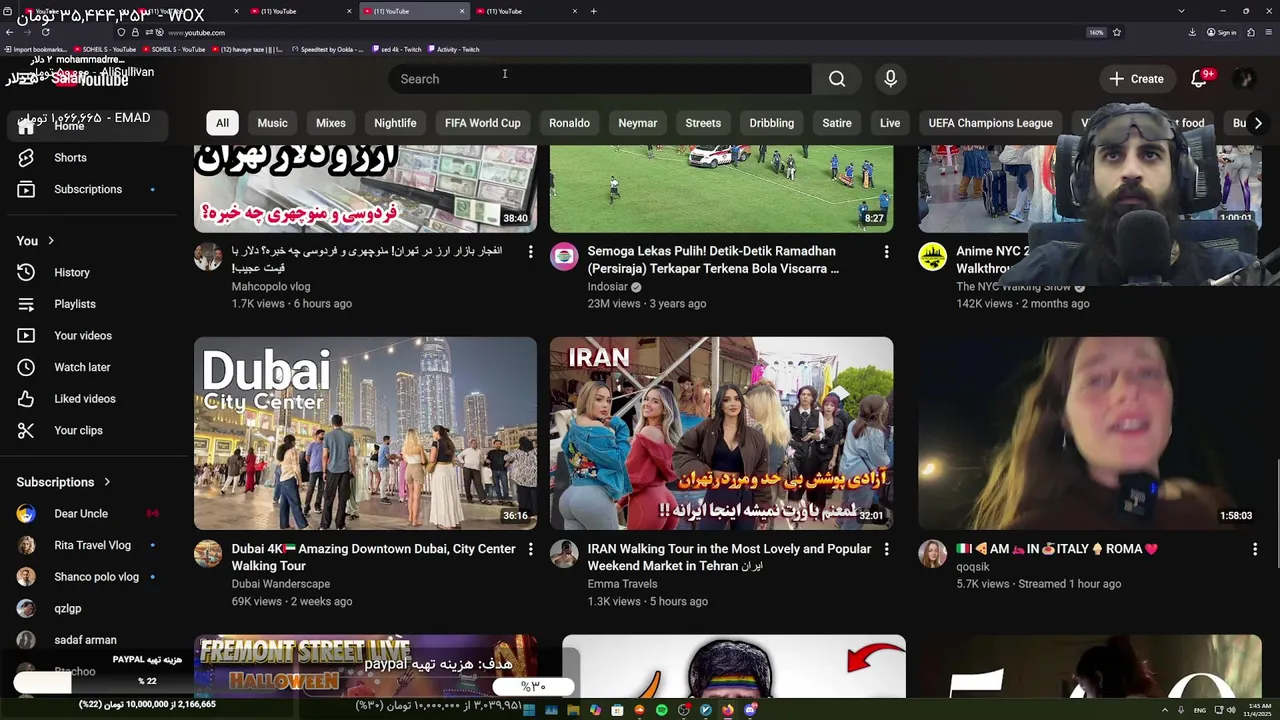This screenshot has height=720, width=1280.
Task: Open Discord from the taskbar
Action: pos(750,710)
